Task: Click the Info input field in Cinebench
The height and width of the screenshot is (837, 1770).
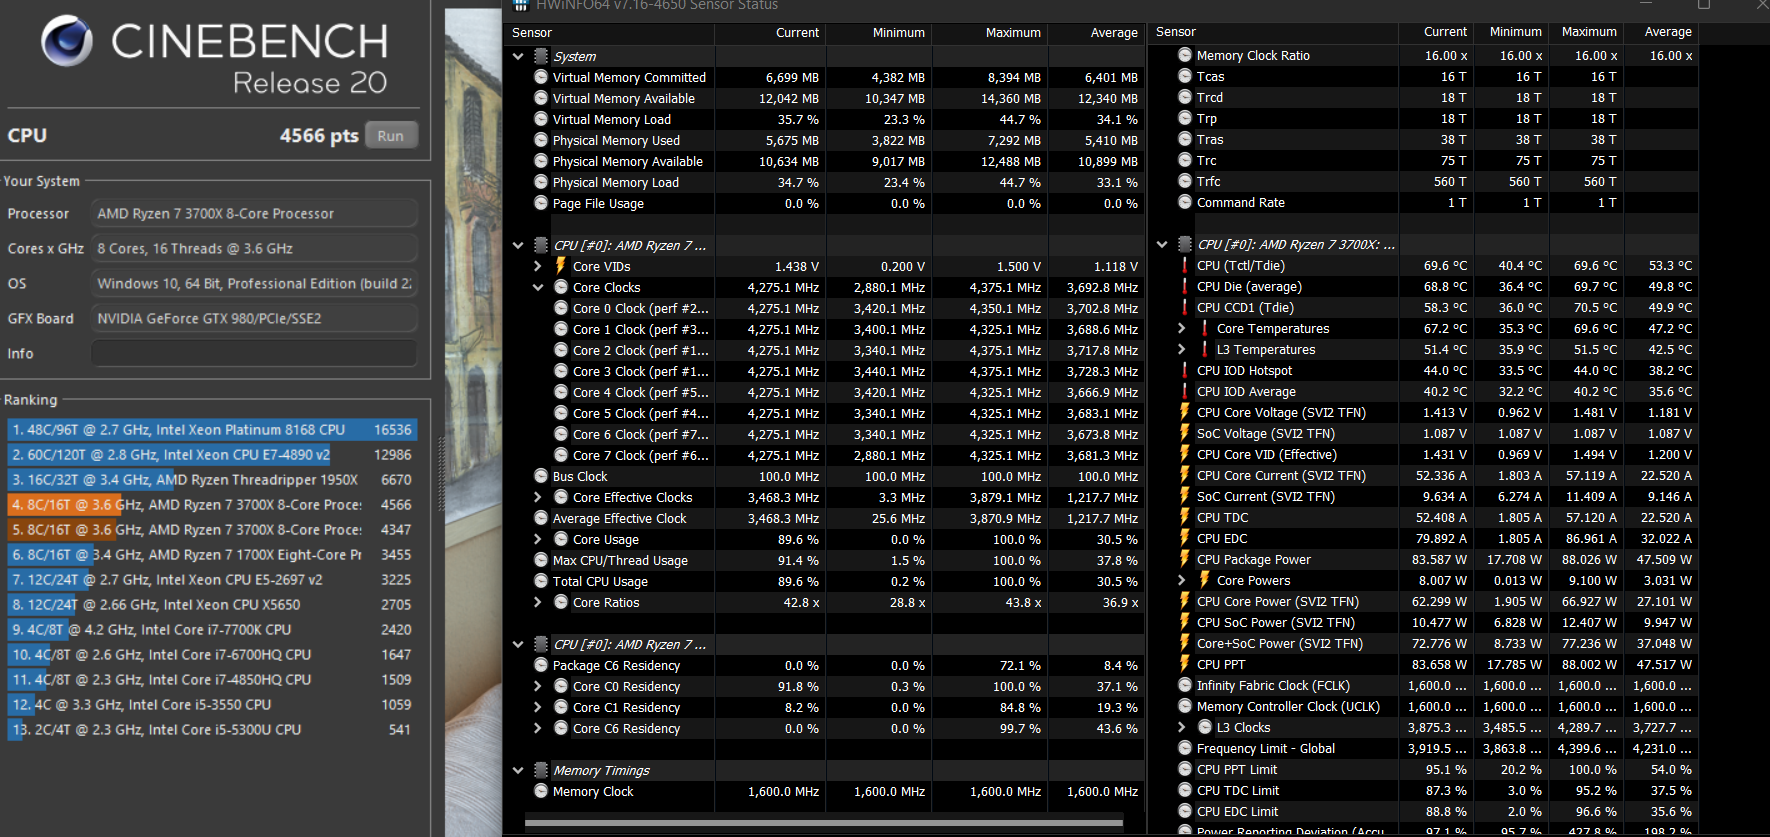Action: (254, 353)
